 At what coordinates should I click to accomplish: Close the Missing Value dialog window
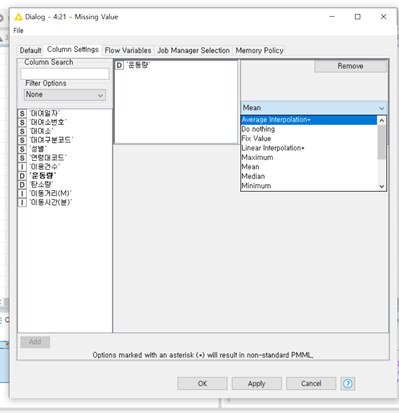[x=384, y=17]
